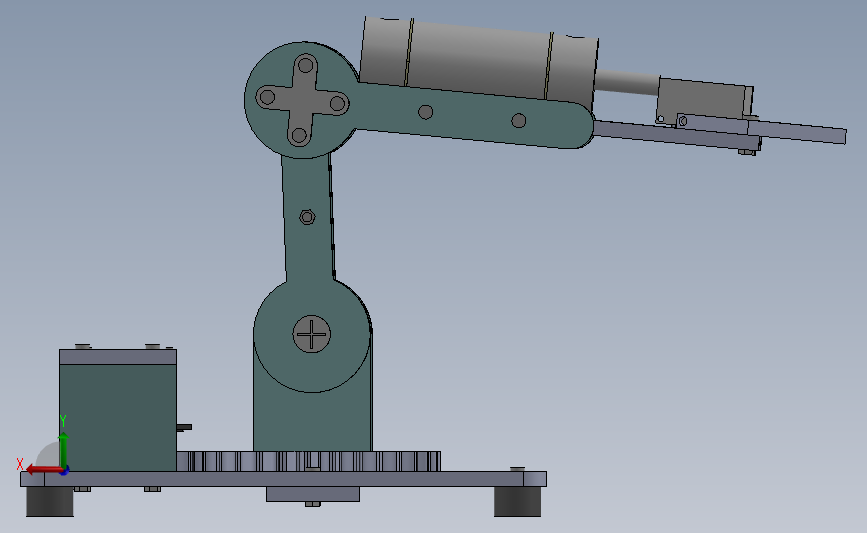Select the top hole of the servo horn
This screenshot has width=867, height=533.
306,65
